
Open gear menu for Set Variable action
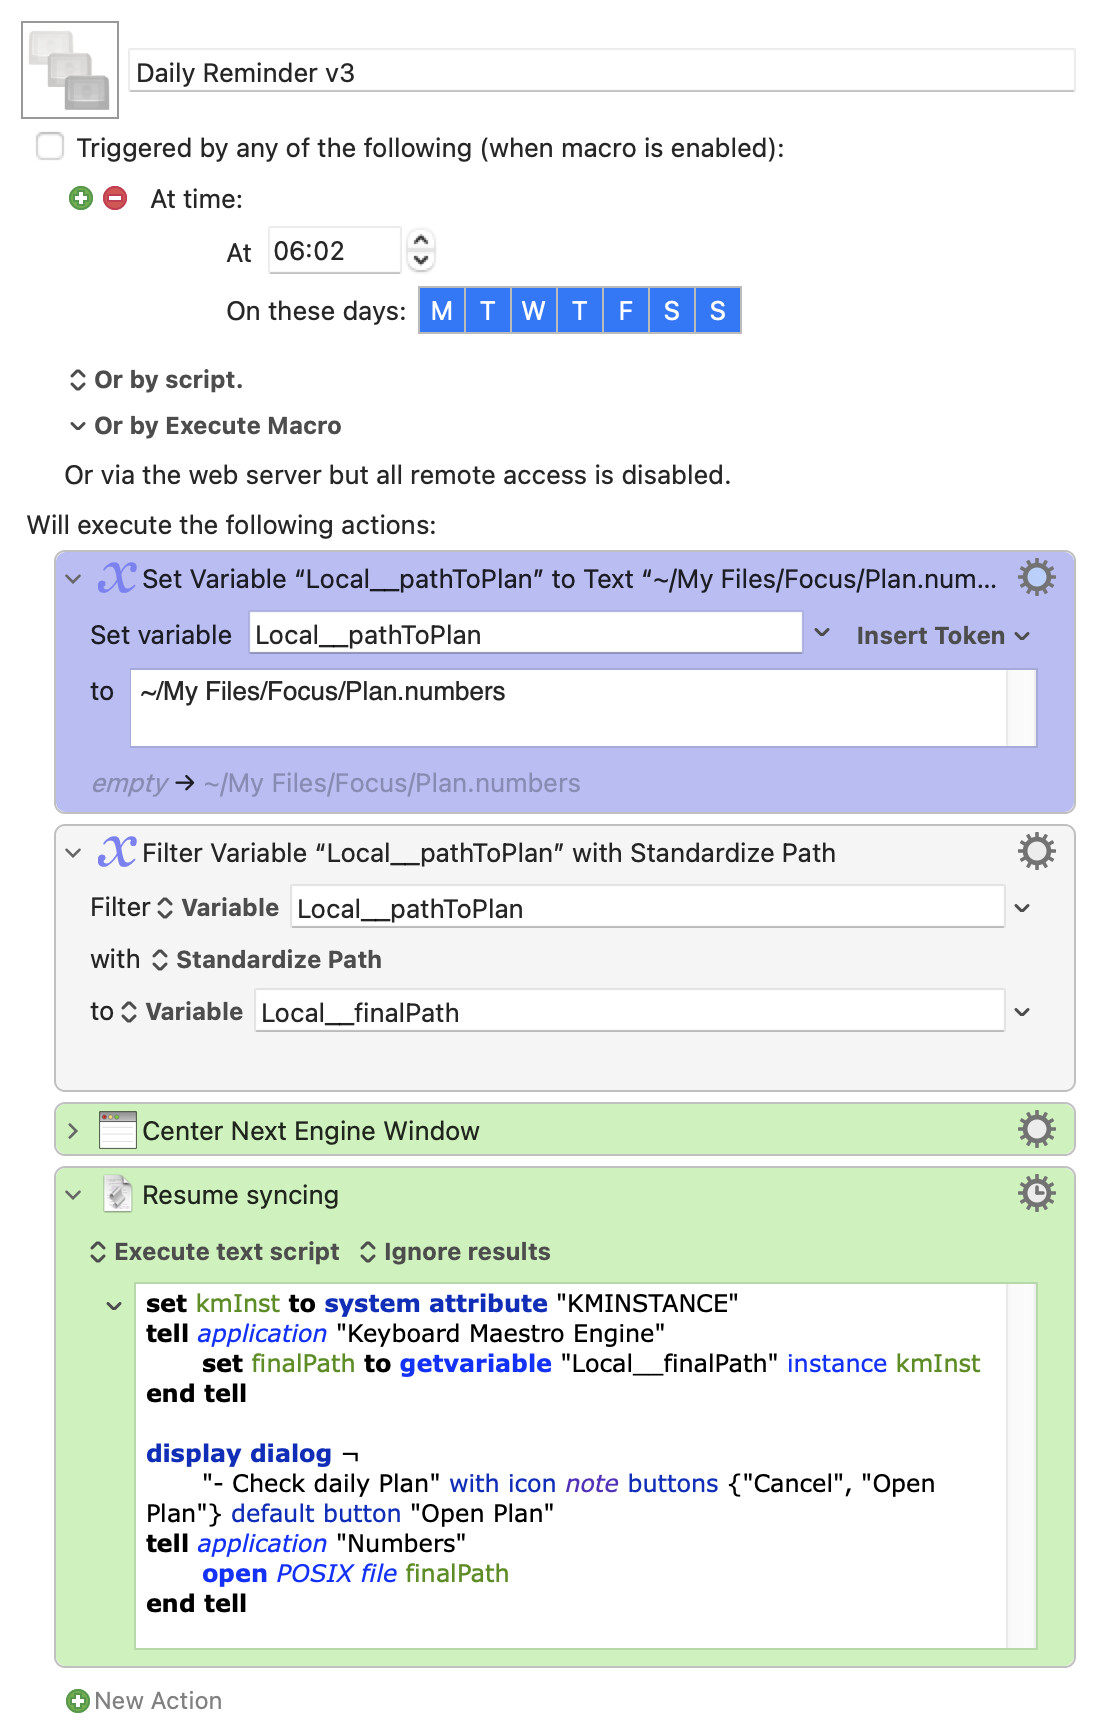tap(1036, 578)
